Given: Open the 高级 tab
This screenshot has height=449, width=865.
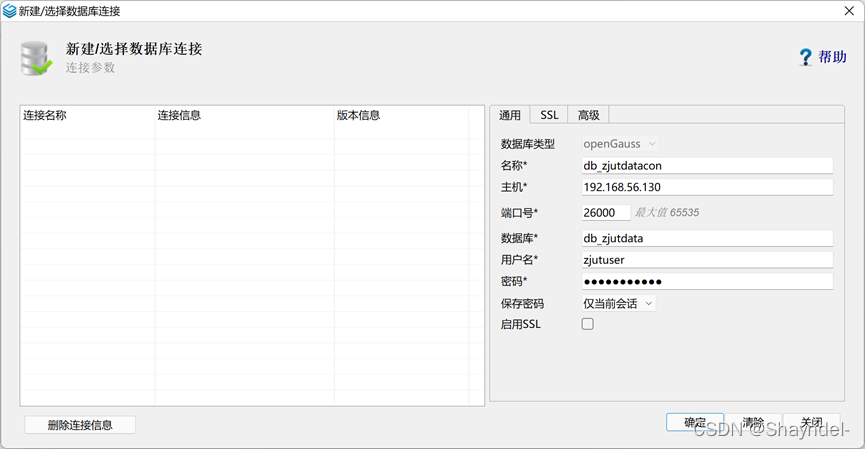Looking at the screenshot, I should (x=588, y=115).
